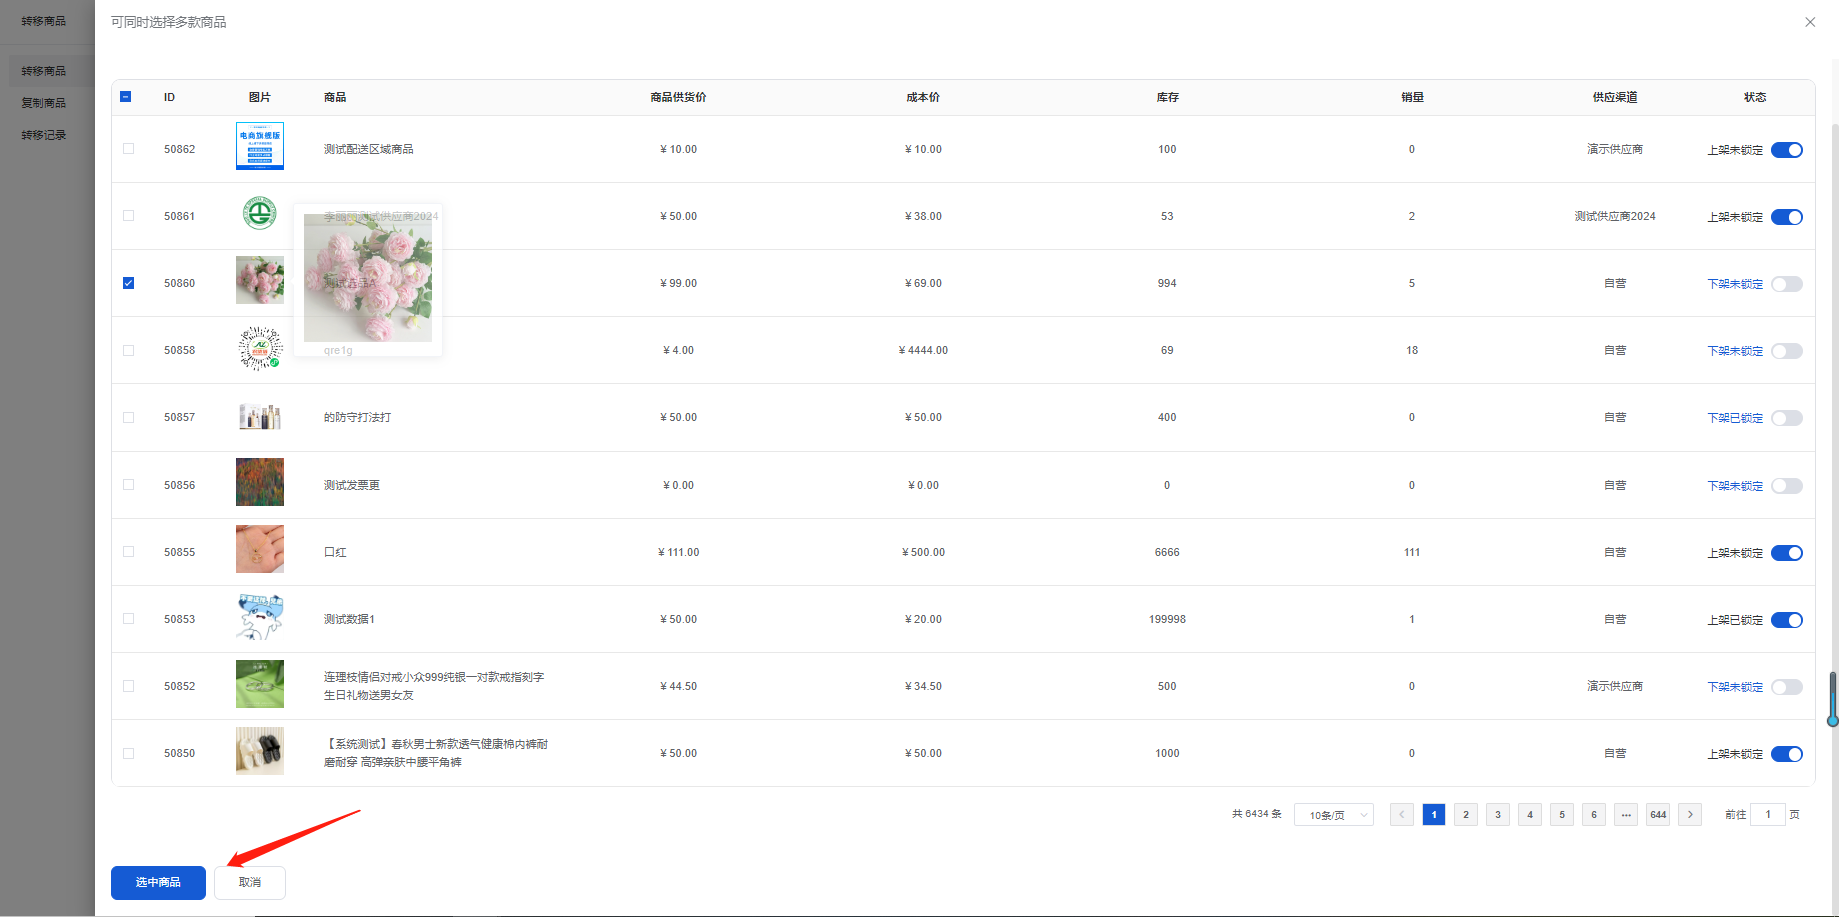Toggle the select-all checkbox in table header
This screenshot has width=1839, height=917.
pos(126,97)
